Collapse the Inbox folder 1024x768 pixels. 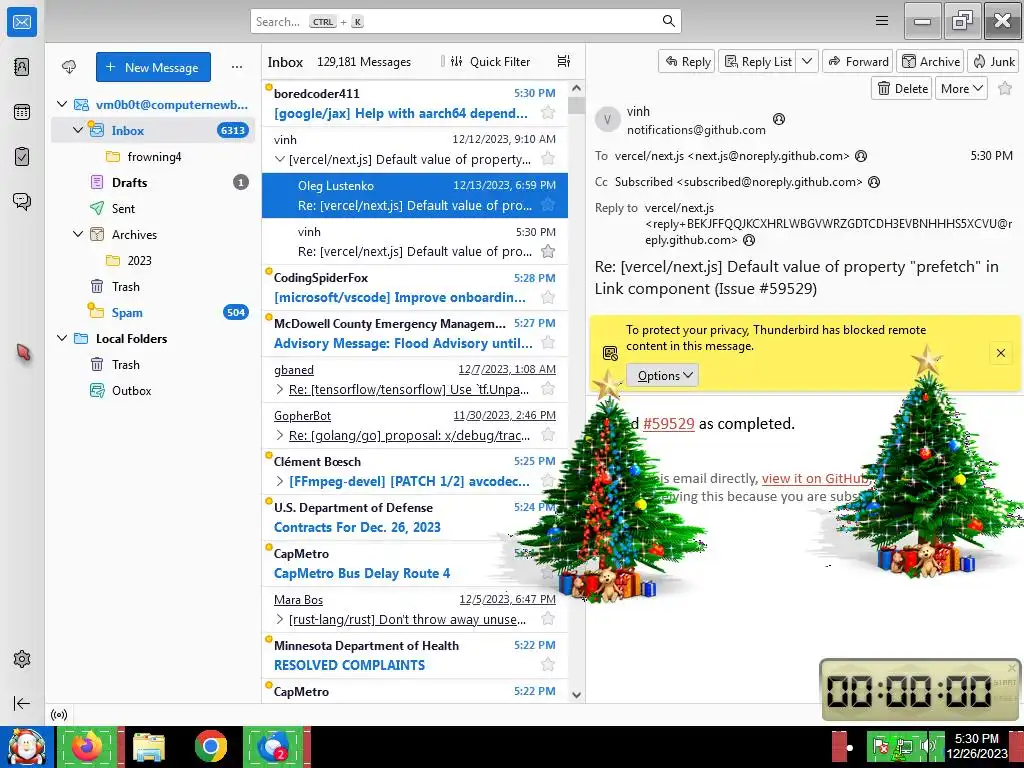78,130
